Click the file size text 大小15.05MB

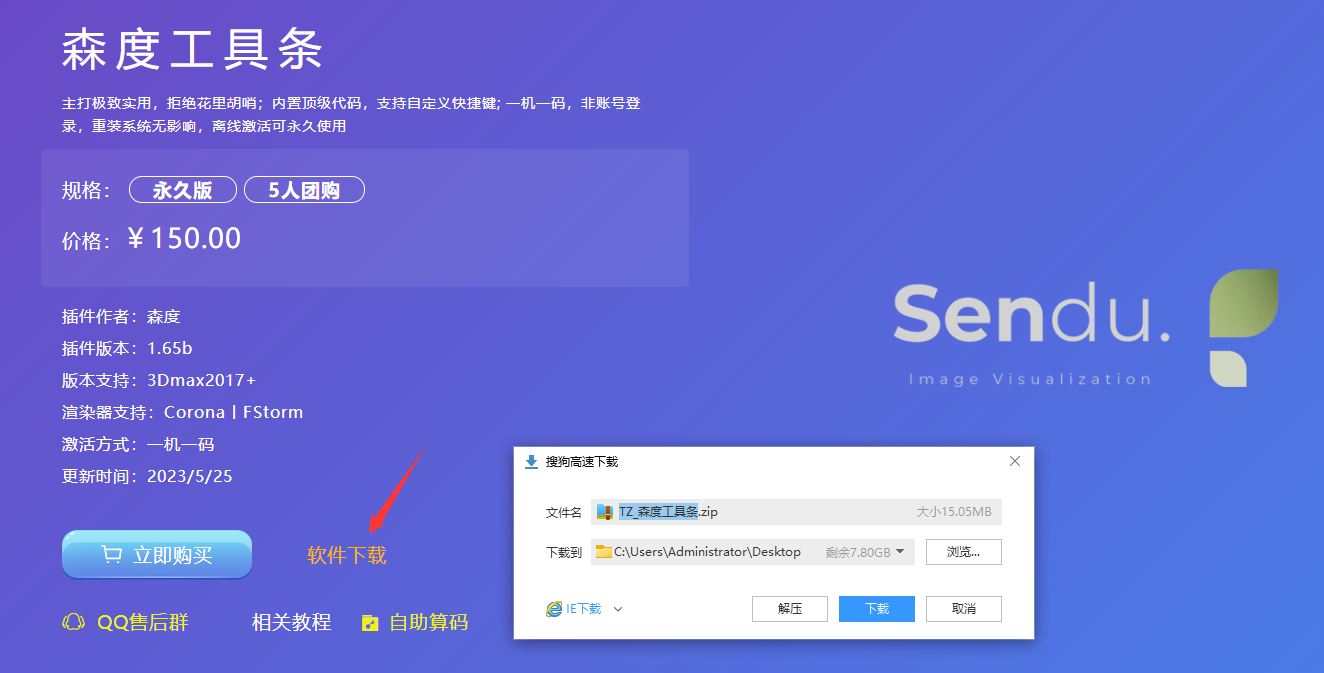pyautogui.click(x=954, y=512)
